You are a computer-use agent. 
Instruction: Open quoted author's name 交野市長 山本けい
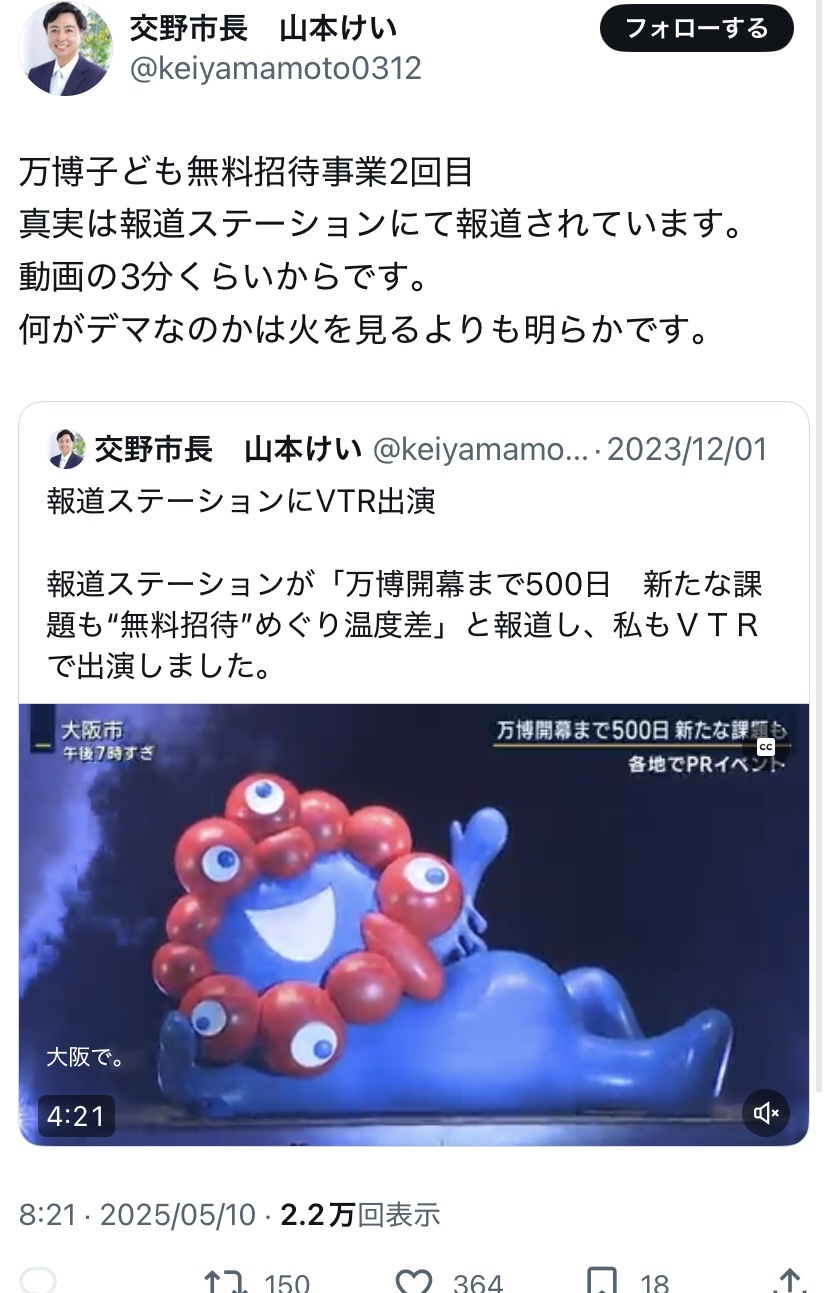tap(228, 450)
